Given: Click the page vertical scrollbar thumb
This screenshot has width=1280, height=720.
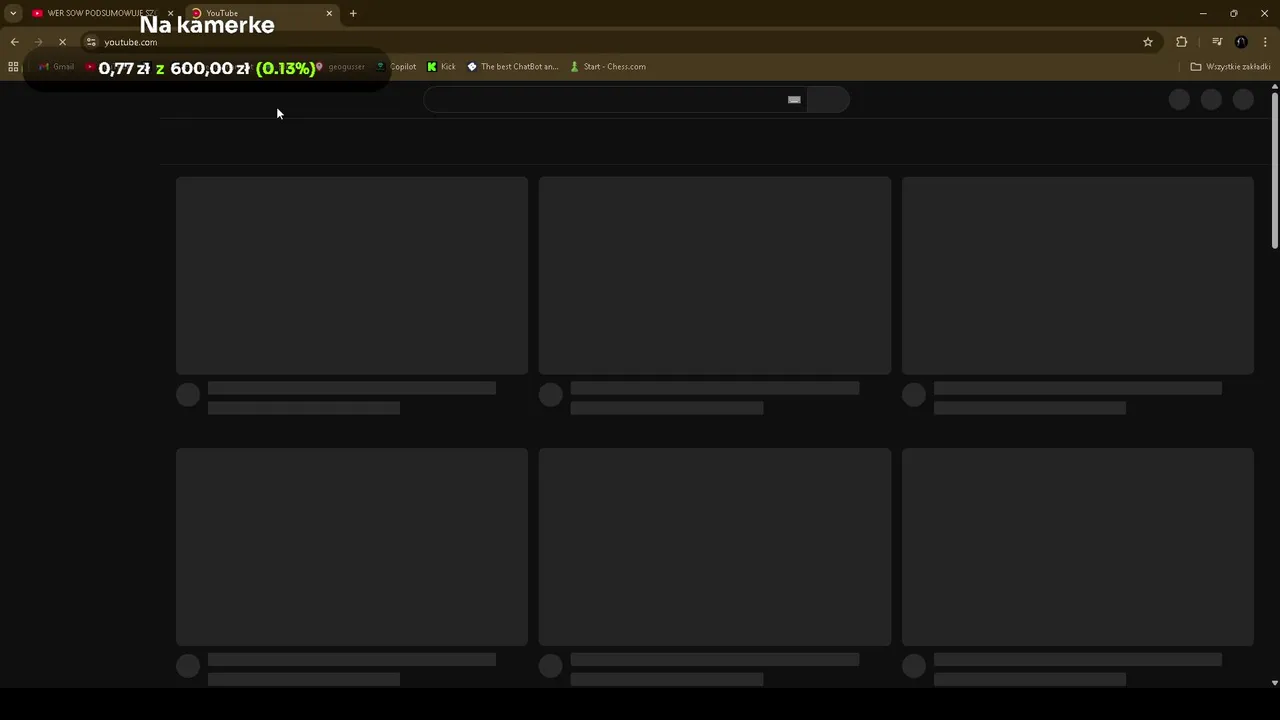Looking at the screenshot, I should [x=1274, y=170].
